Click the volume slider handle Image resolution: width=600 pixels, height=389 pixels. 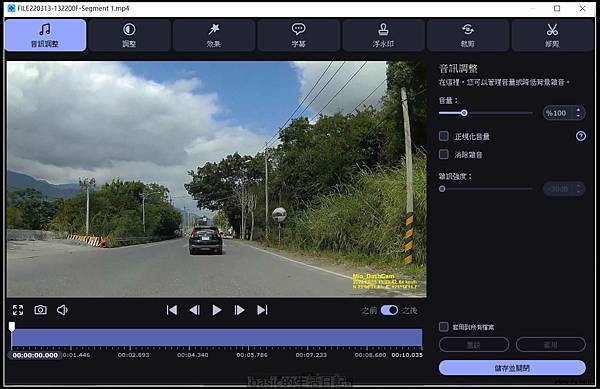[x=464, y=113]
